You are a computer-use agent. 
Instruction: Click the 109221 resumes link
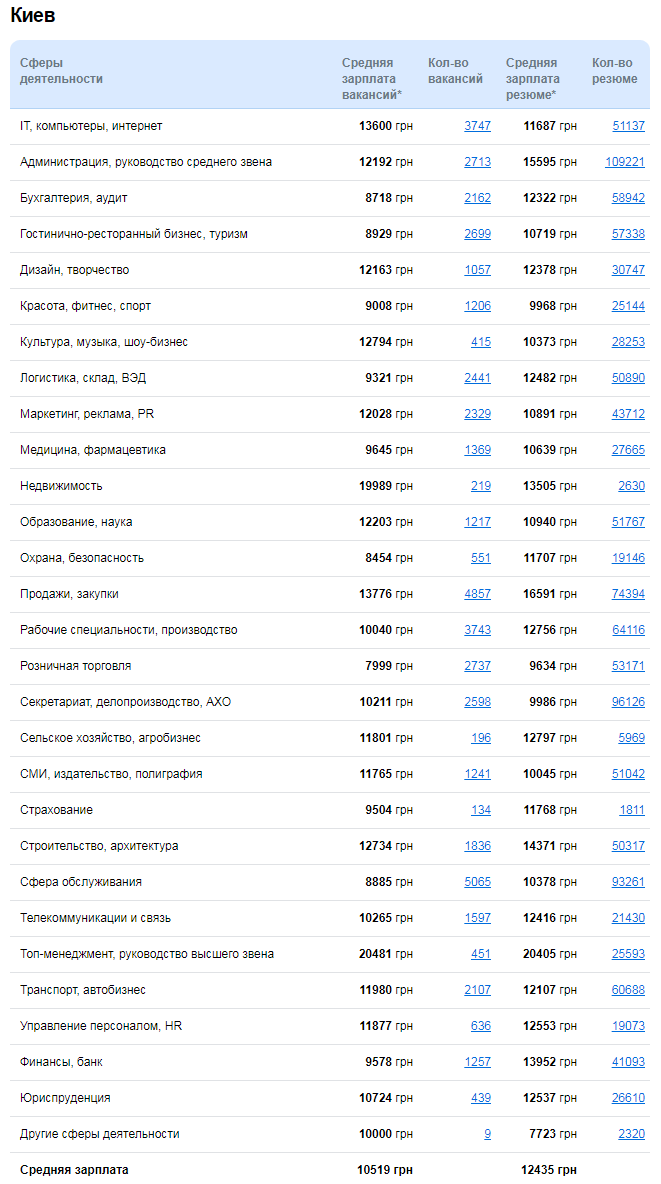tap(624, 162)
